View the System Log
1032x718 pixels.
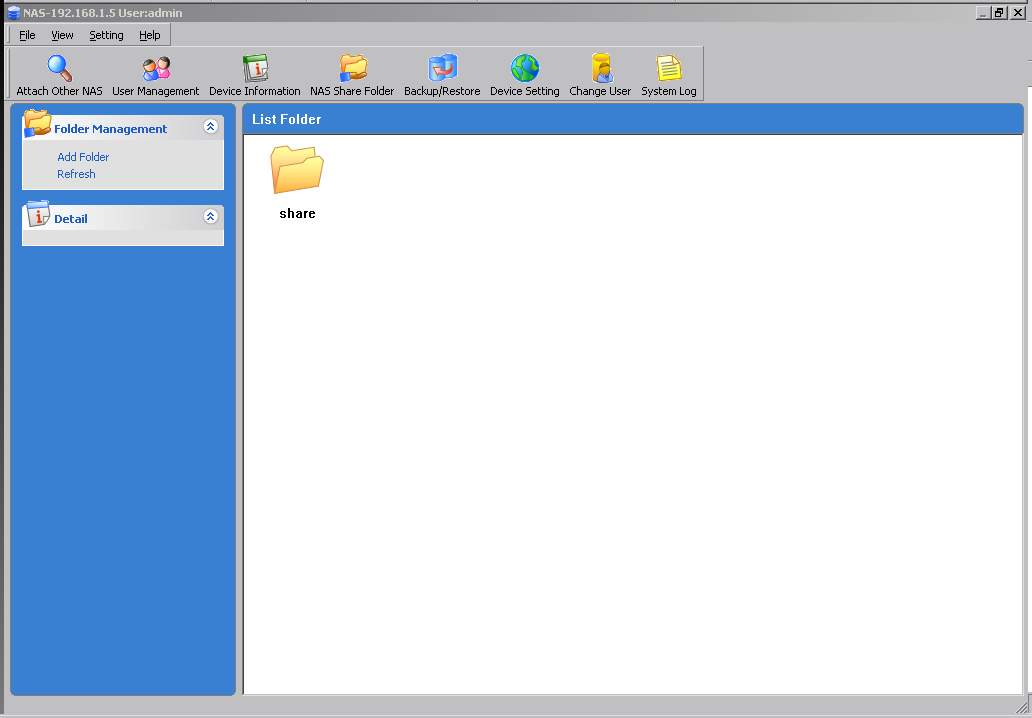point(669,75)
